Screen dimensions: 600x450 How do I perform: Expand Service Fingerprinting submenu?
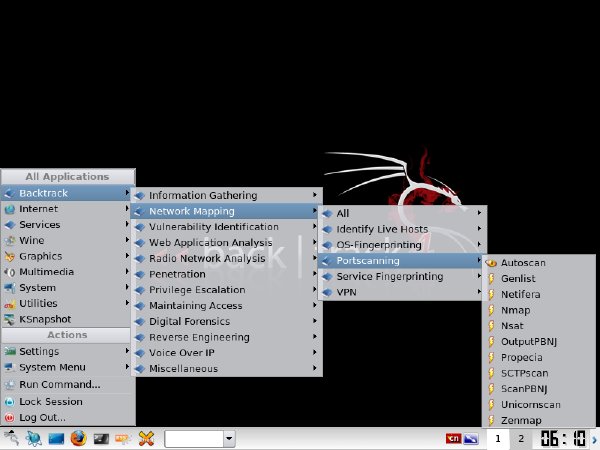(402, 276)
